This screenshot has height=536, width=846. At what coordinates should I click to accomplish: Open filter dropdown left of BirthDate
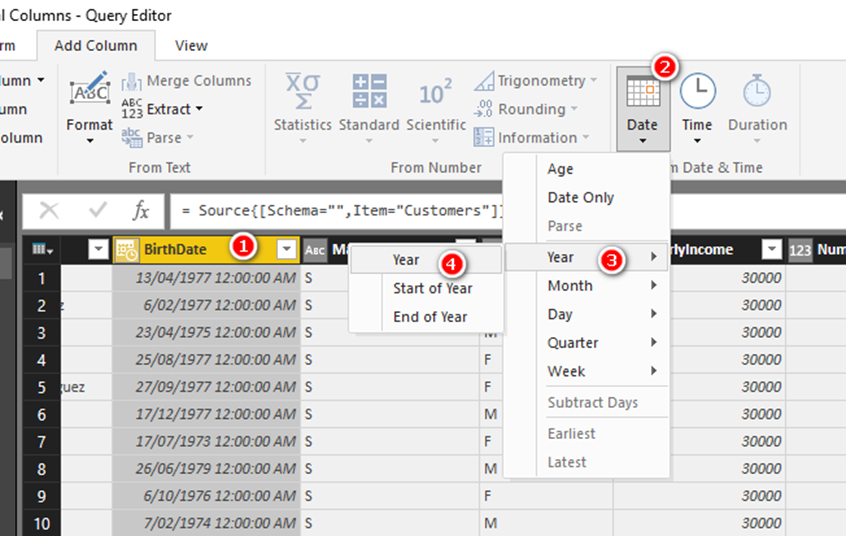(x=99, y=249)
